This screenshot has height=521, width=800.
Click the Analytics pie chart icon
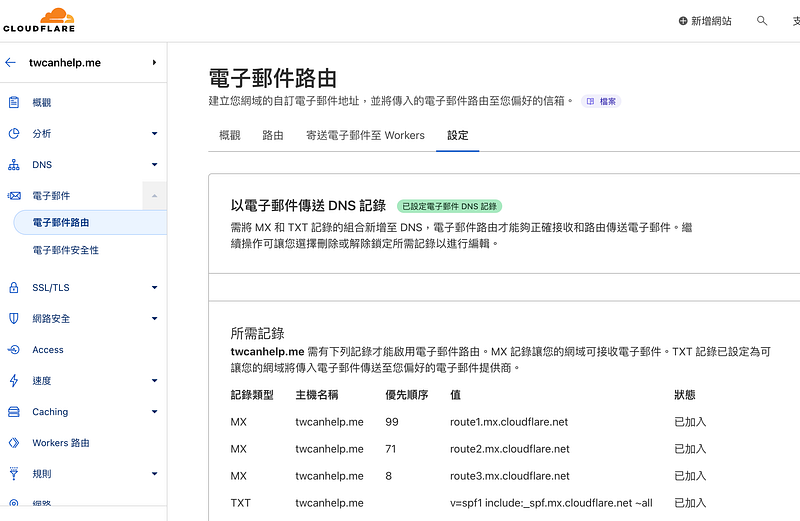point(14,134)
